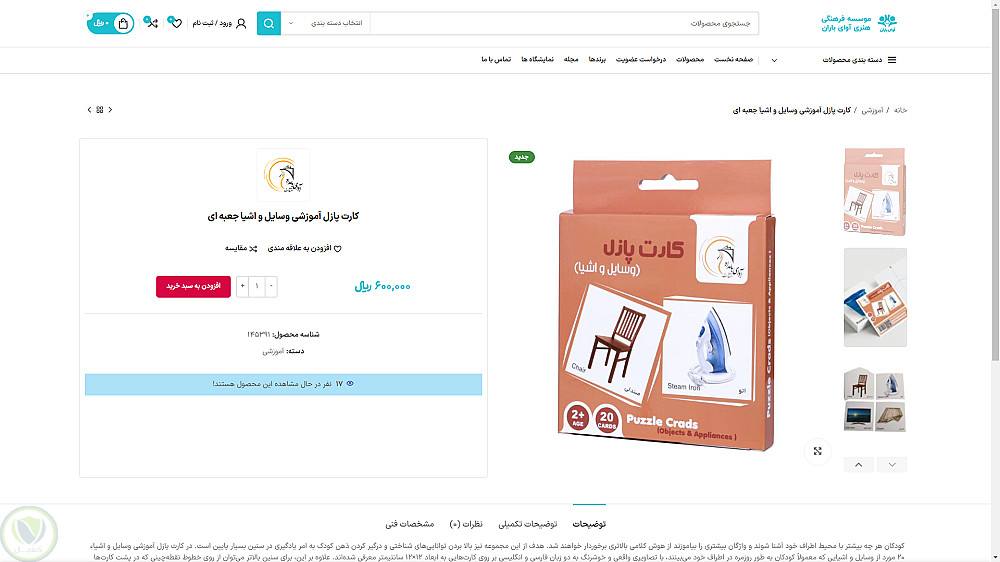Switch to the مشخصات فنی tab
The height and width of the screenshot is (562, 1000).
point(409,524)
